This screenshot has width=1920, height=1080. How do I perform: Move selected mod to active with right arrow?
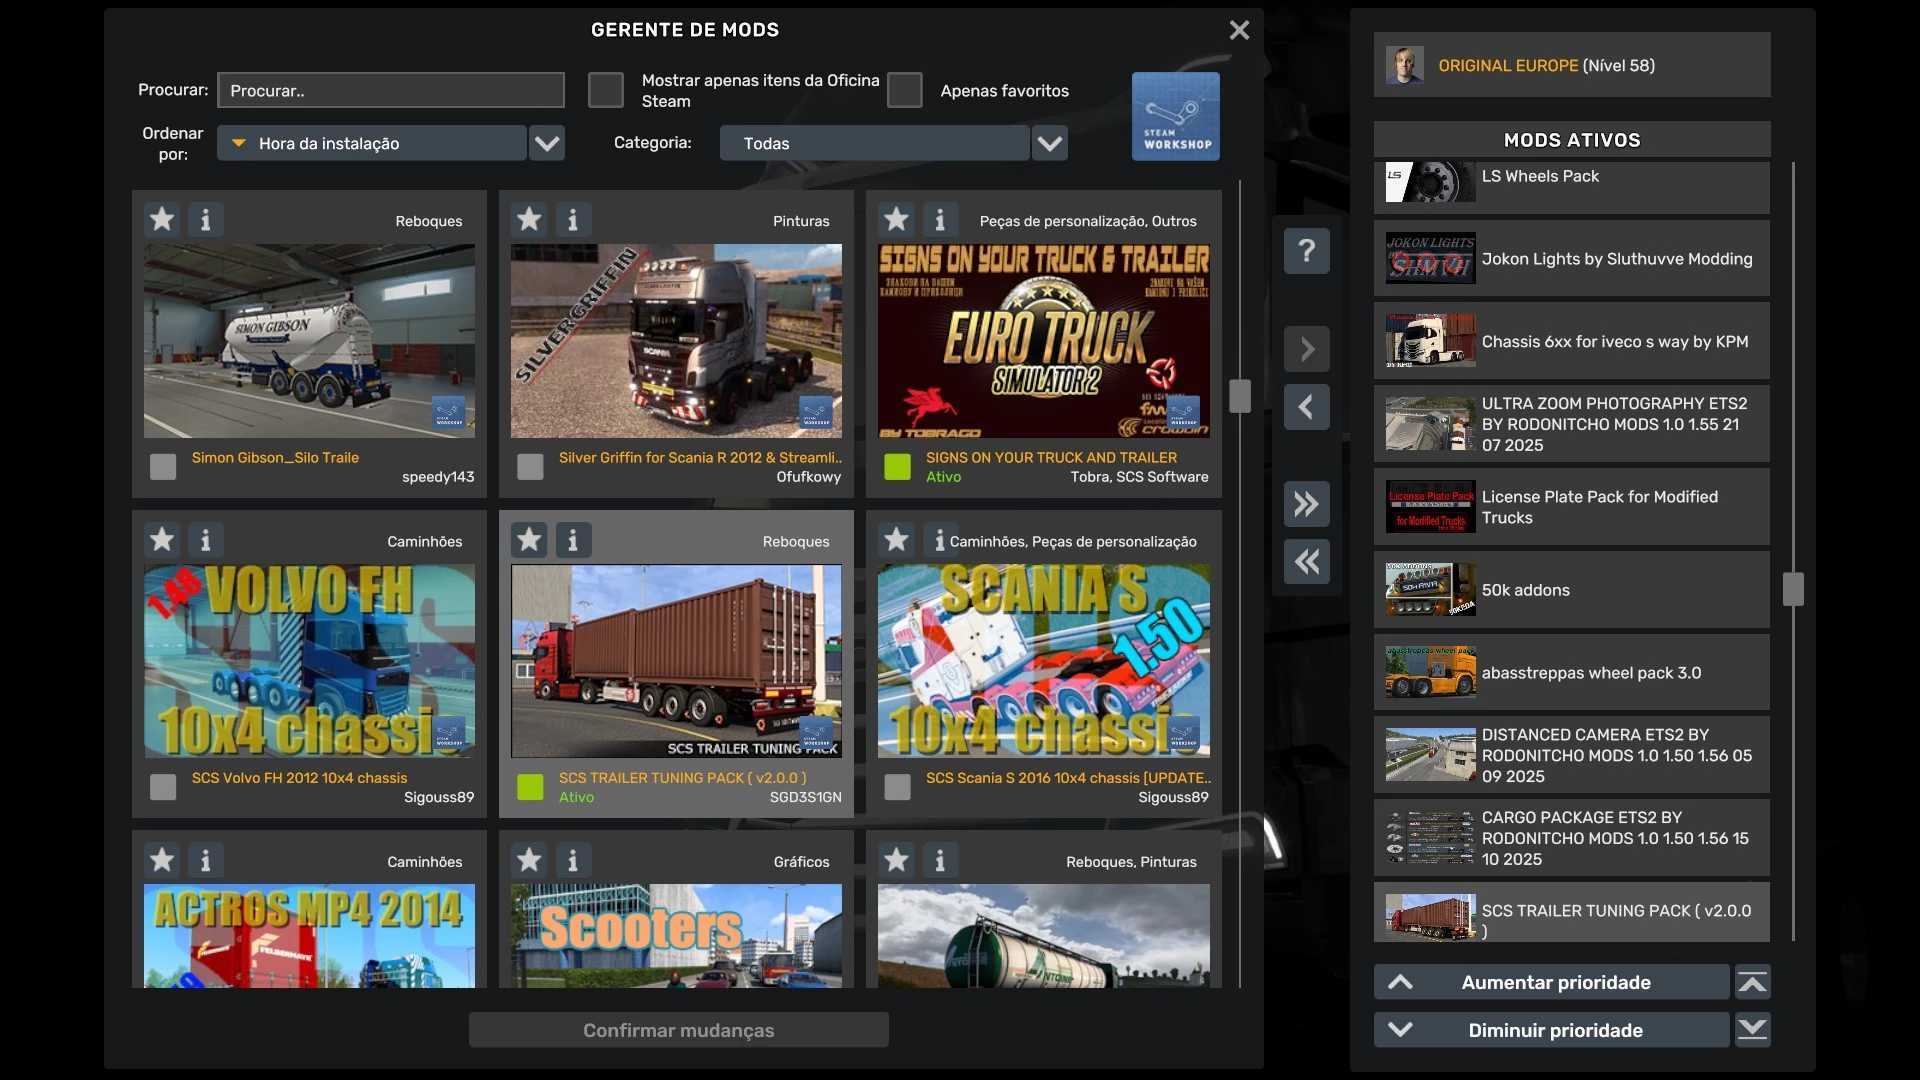tap(1306, 349)
